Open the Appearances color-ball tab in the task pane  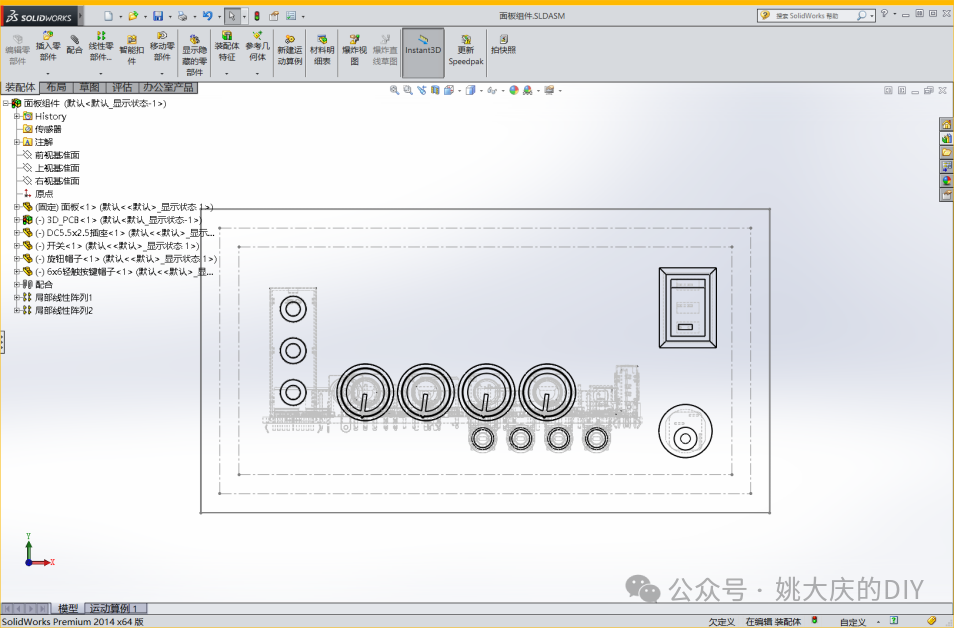pyautogui.click(x=946, y=180)
